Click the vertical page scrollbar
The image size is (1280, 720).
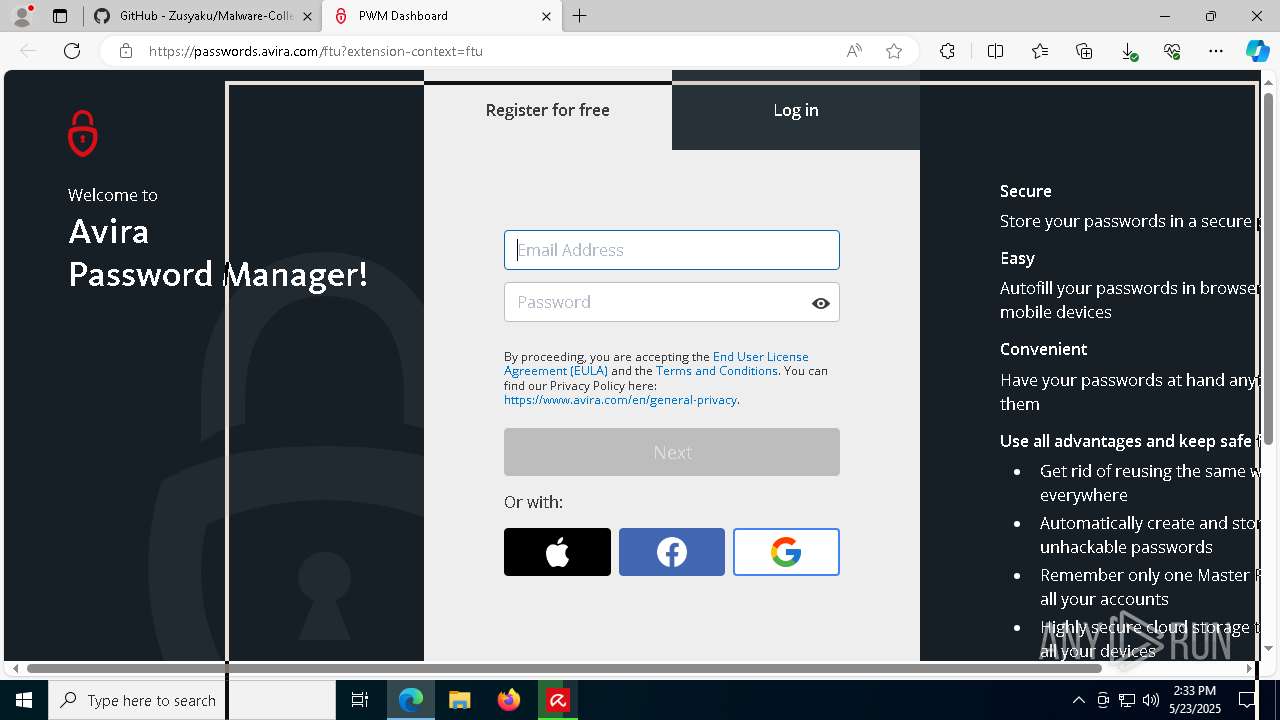(x=1269, y=270)
